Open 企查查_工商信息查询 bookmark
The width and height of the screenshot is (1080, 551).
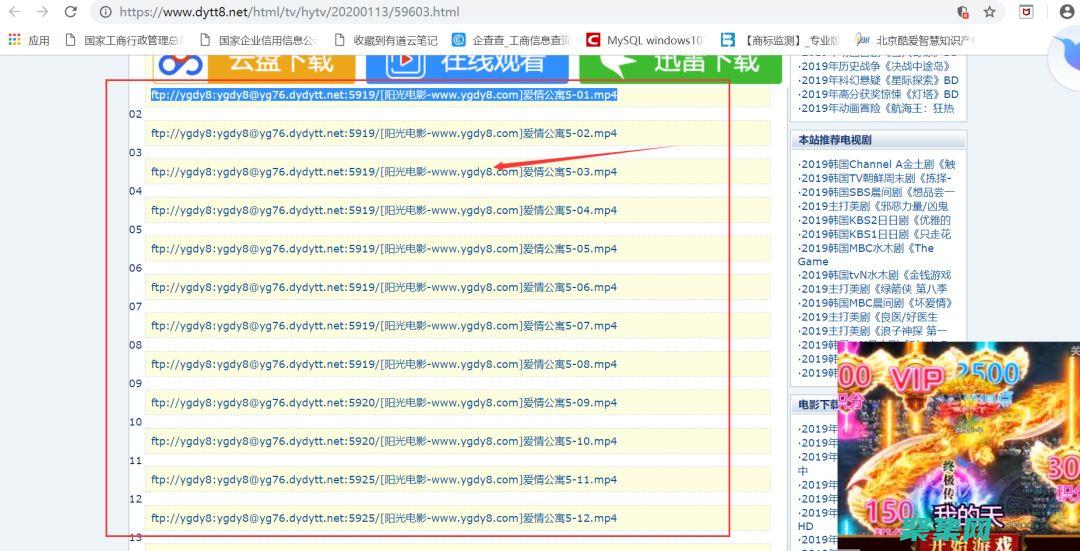tap(511, 40)
